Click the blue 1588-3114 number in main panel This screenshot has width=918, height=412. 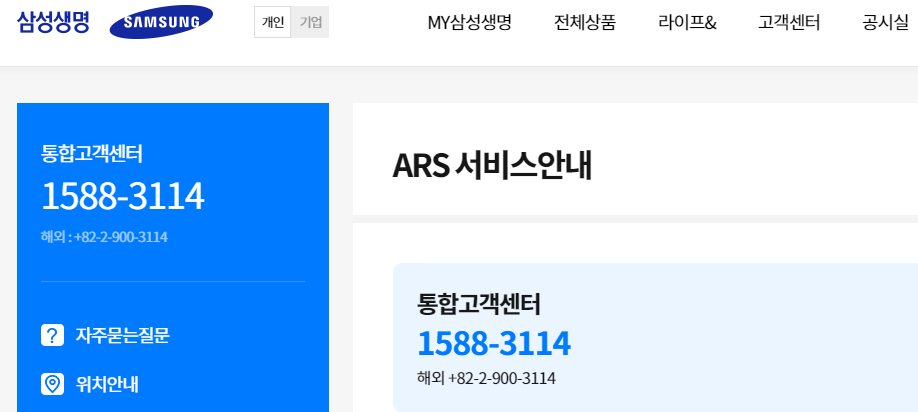[494, 344]
